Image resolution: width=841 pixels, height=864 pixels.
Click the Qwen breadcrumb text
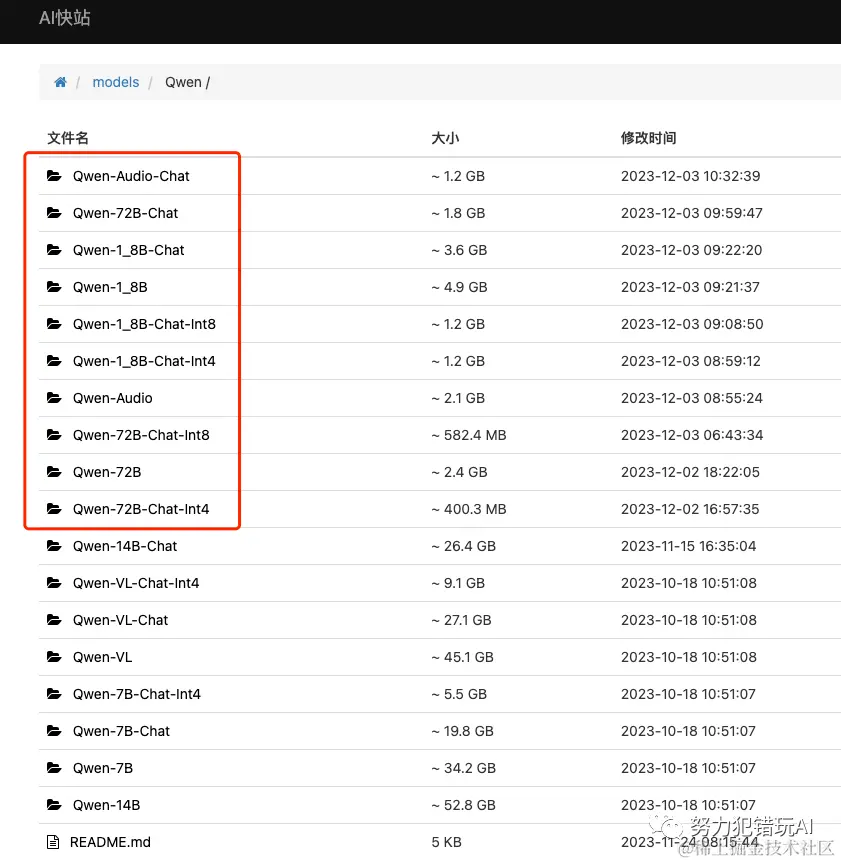pos(184,82)
